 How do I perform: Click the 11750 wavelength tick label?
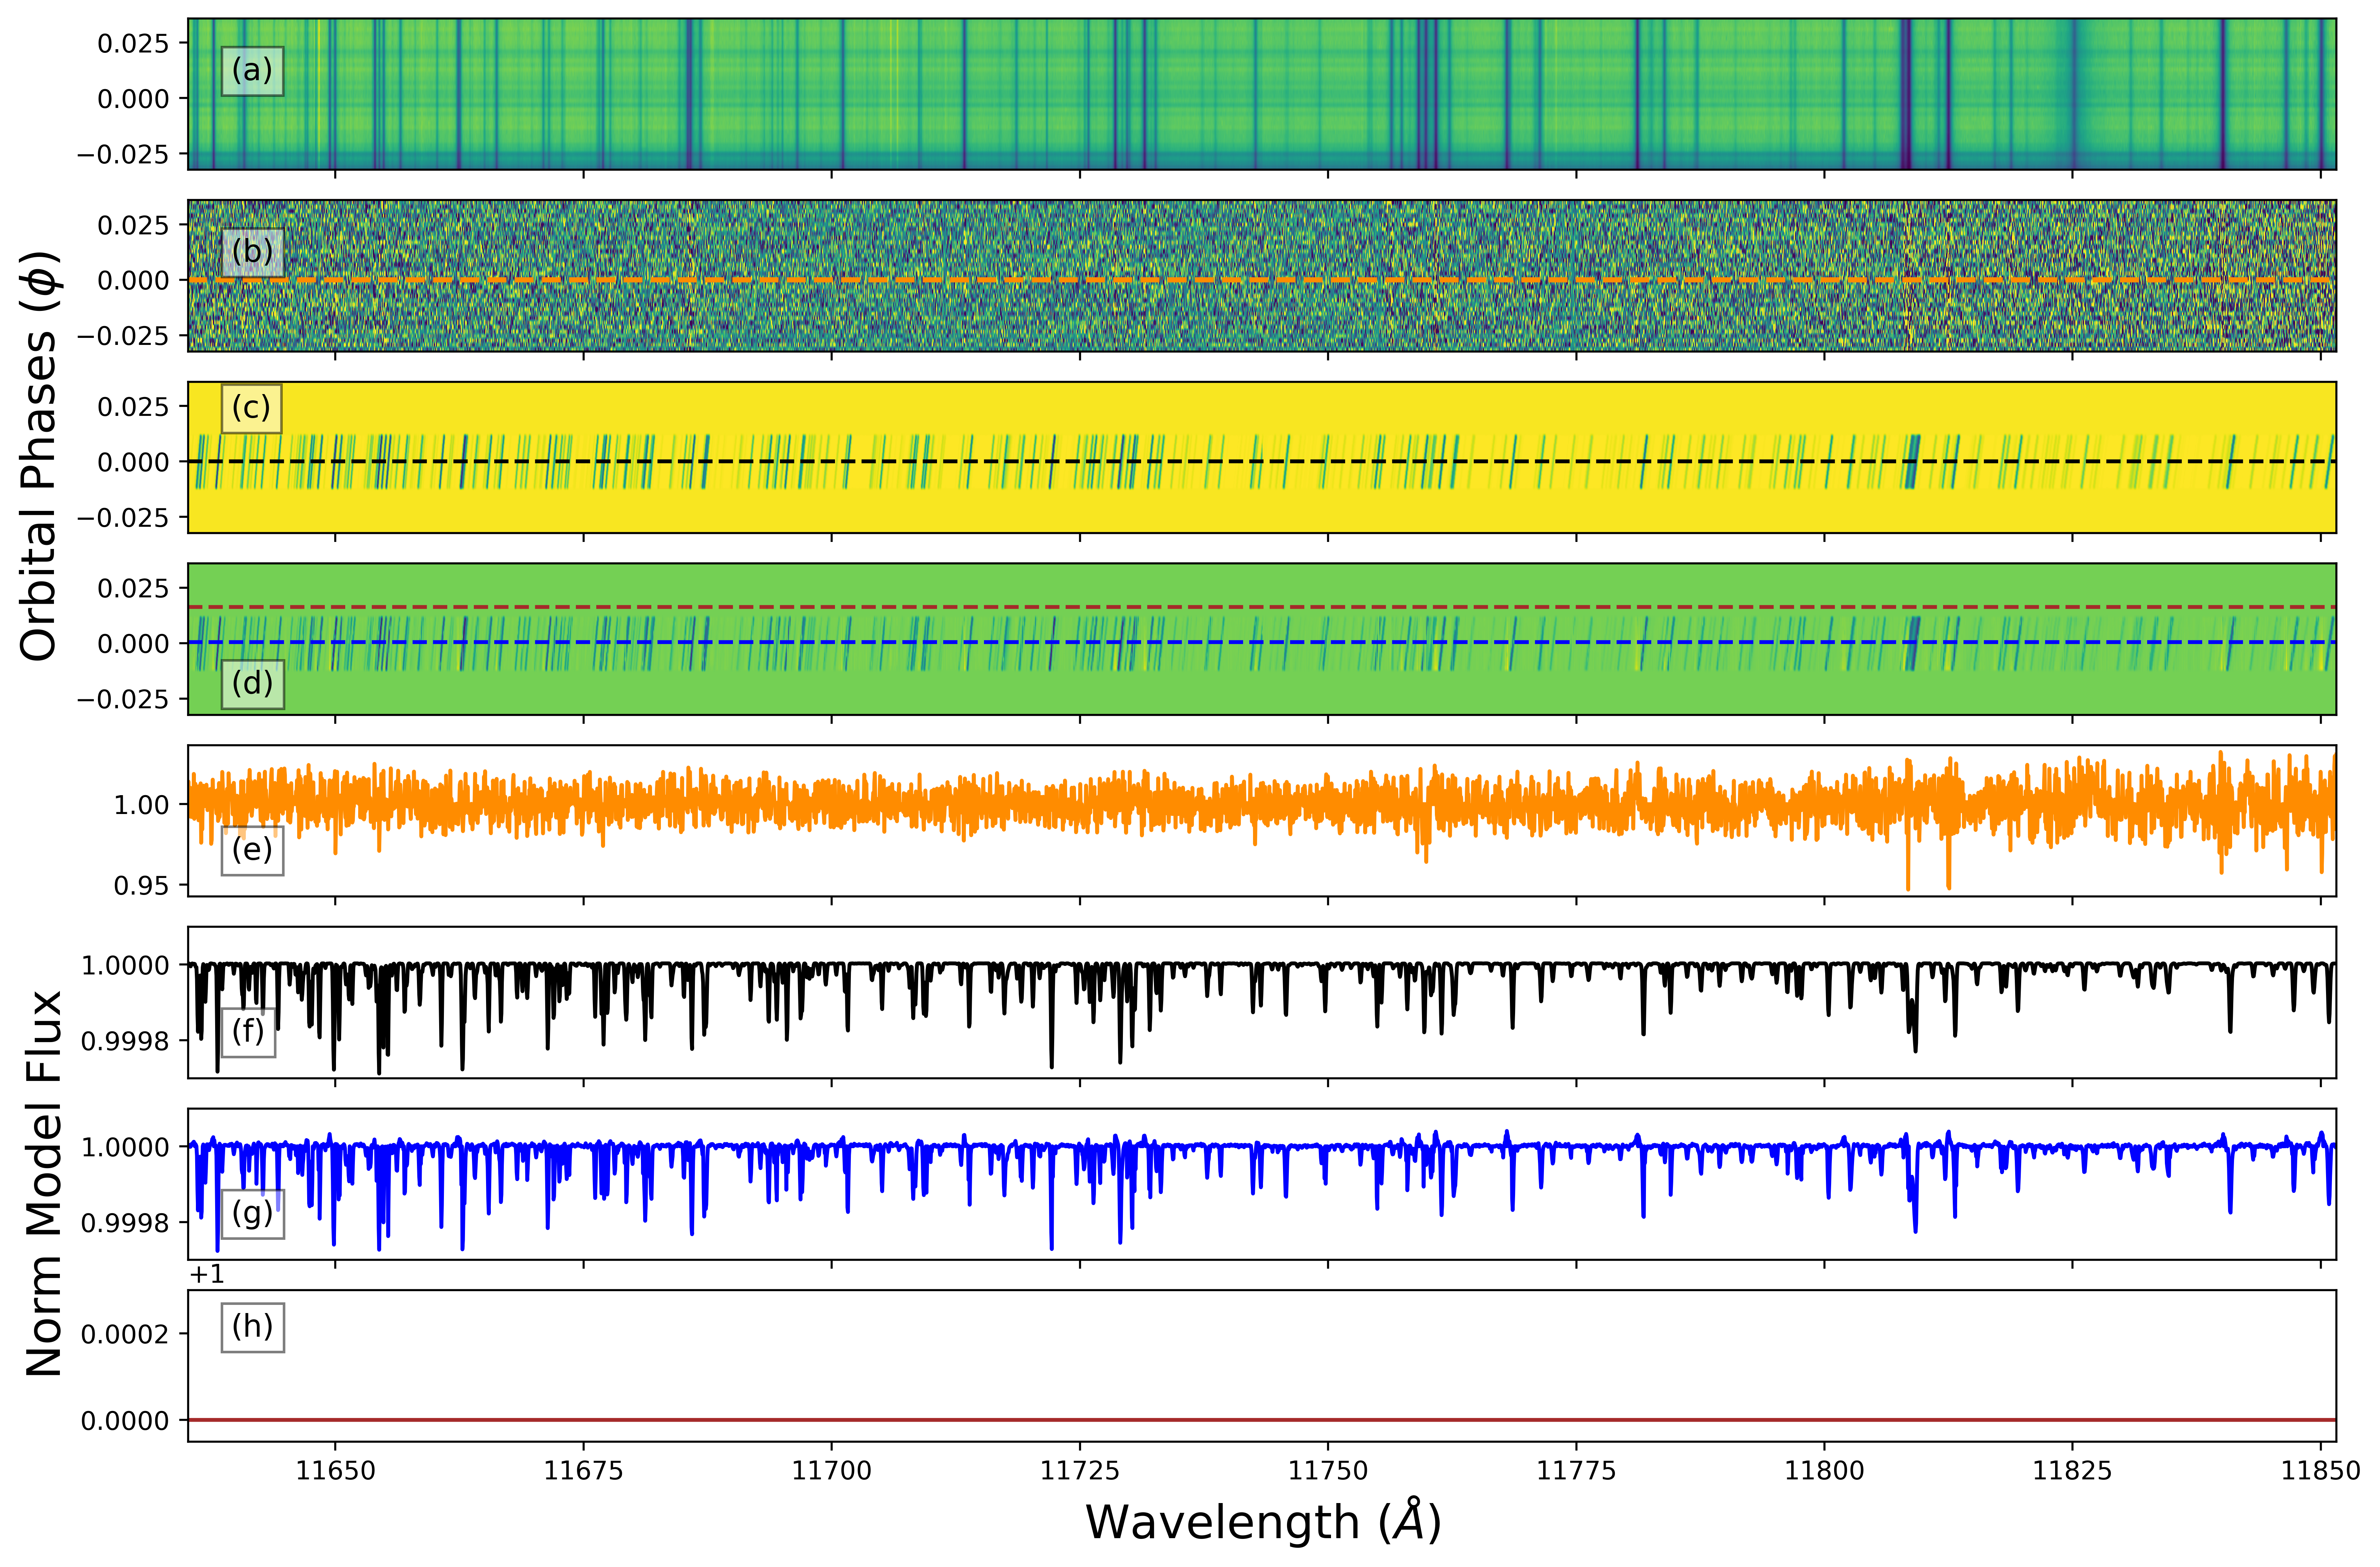click(x=1328, y=1471)
